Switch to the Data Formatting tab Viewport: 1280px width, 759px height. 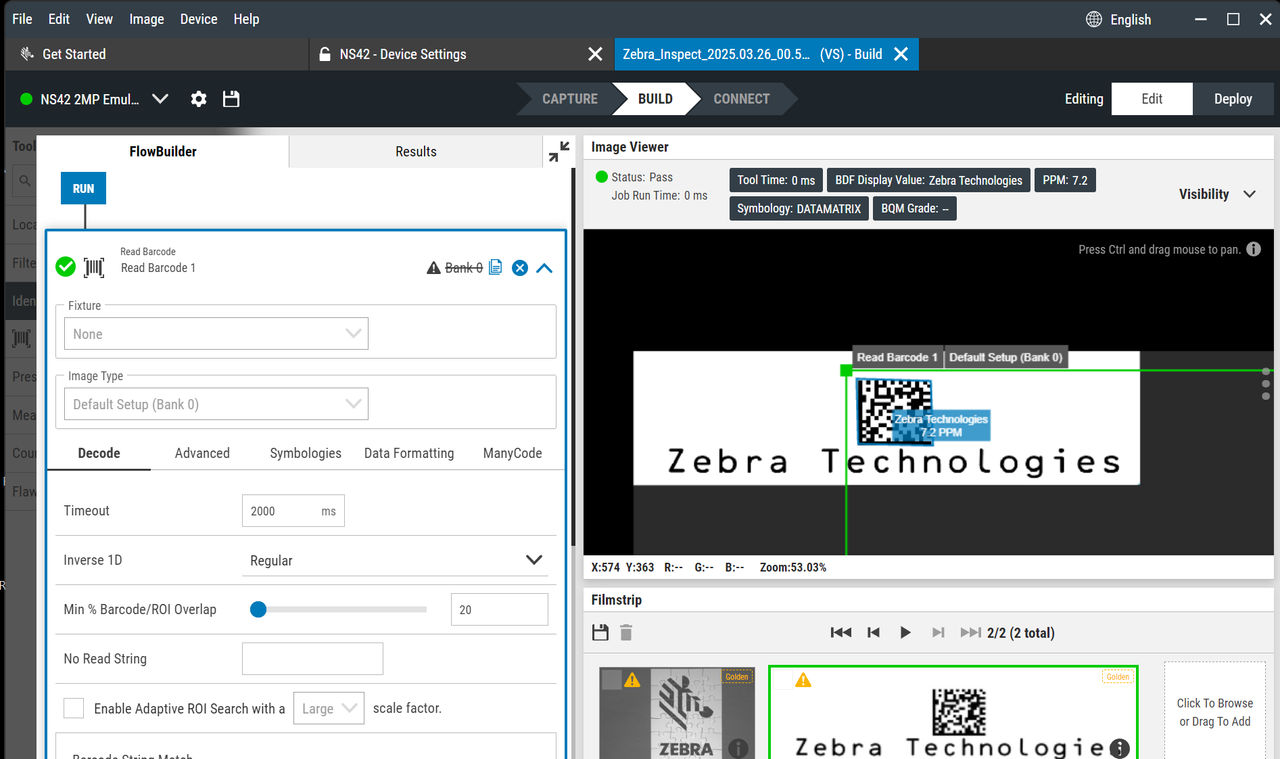(x=409, y=453)
